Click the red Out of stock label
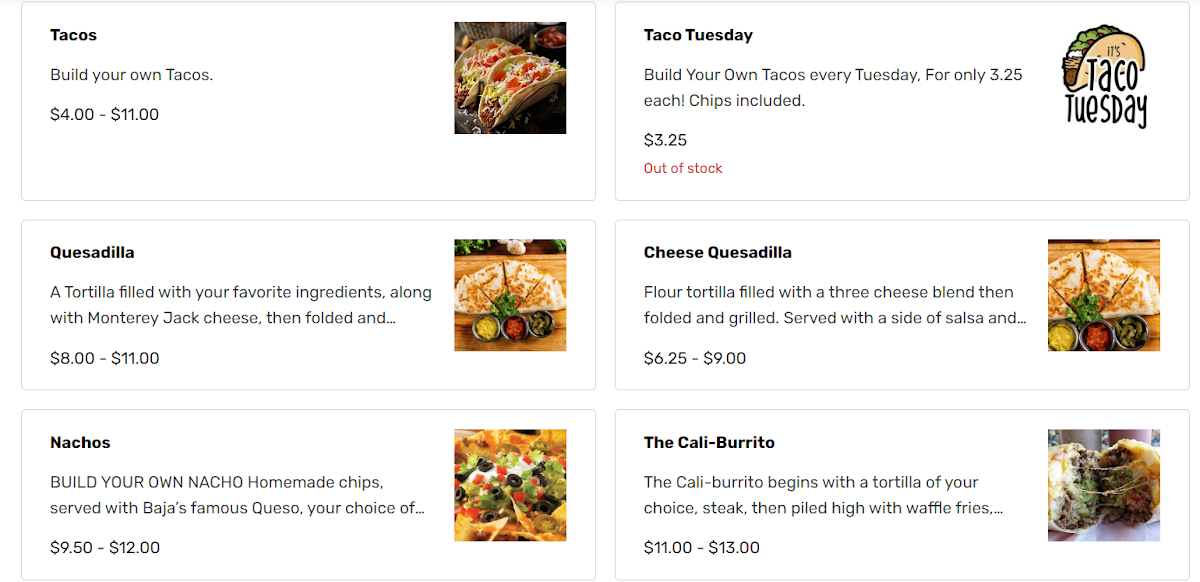The width and height of the screenshot is (1200, 582). coord(683,168)
